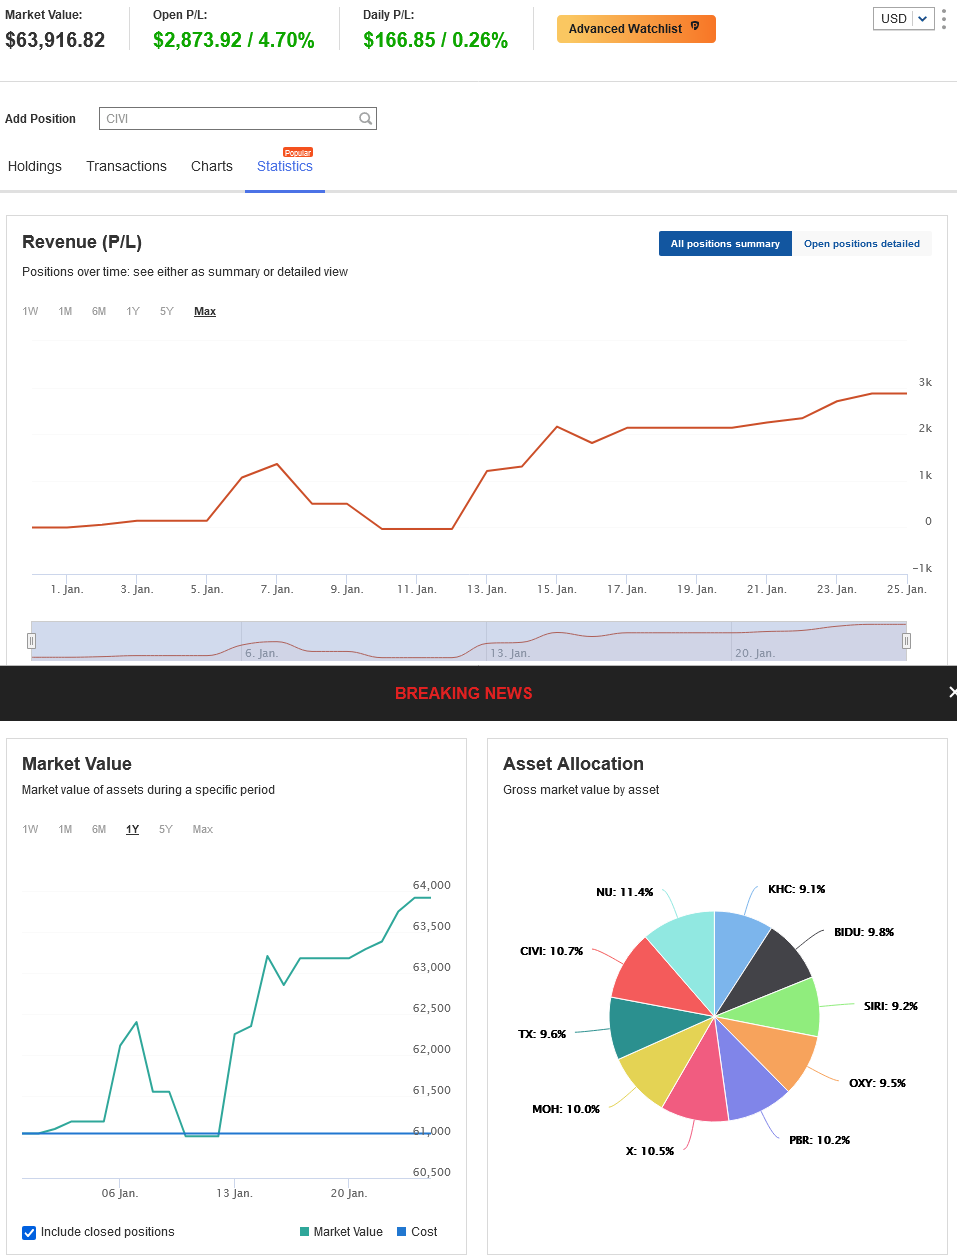This screenshot has width=957, height=1258.
Task: Uncheck Include closed positions checkbox
Action: click(29, 1233)
